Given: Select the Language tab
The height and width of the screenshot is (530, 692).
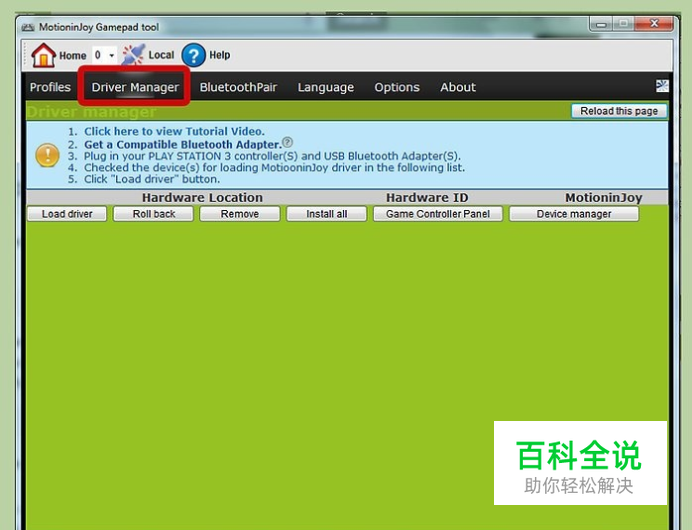Looking at the screenshot, I should (x=326, y=87).
